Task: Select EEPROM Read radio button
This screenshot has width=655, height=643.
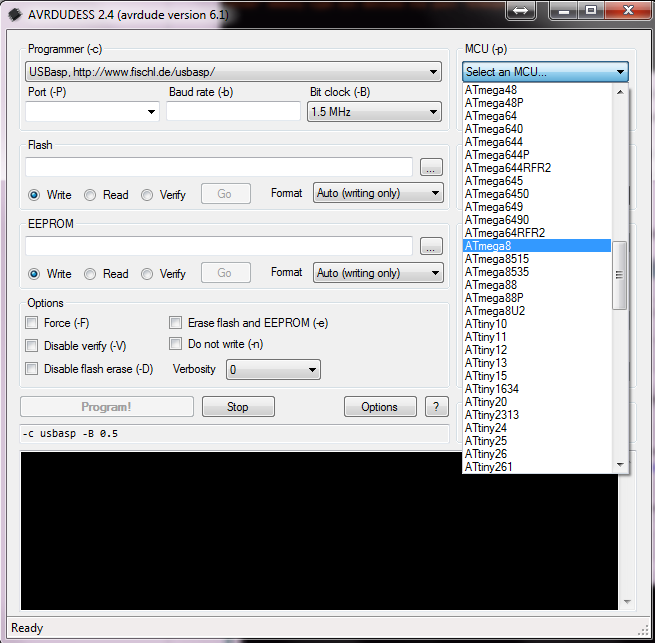Action: [x=90, y=274]
